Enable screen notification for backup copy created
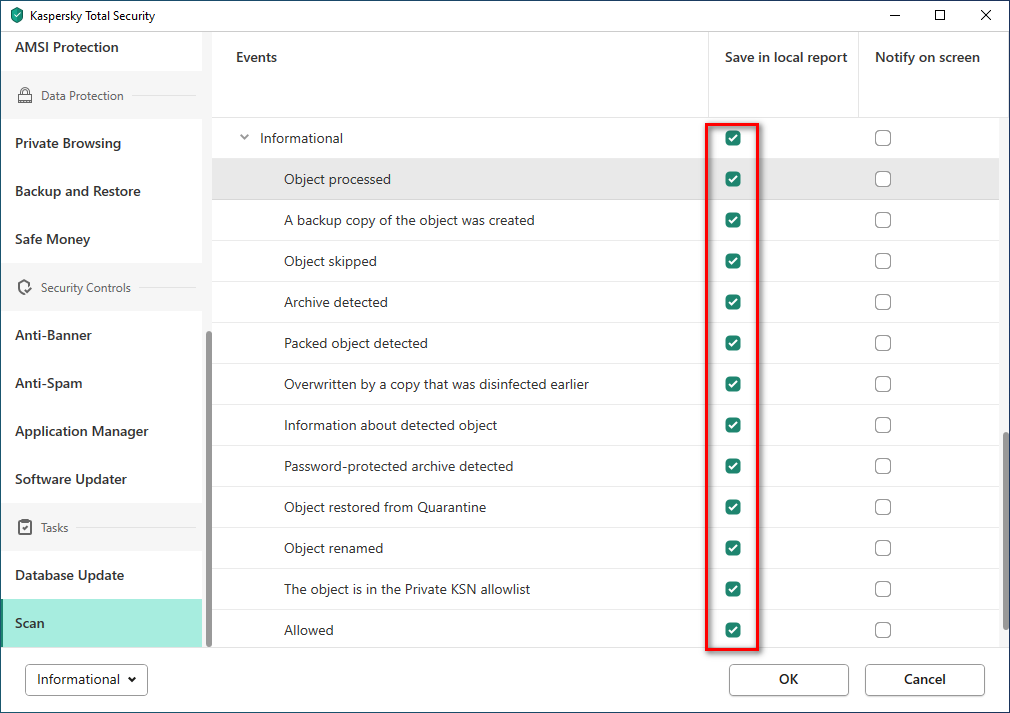1010x713 pixels. click(x=882, y=220)
